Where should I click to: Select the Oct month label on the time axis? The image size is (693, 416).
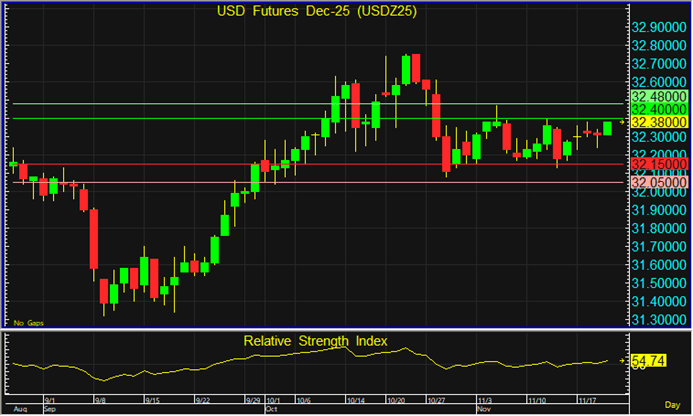[x=271, y=409]
